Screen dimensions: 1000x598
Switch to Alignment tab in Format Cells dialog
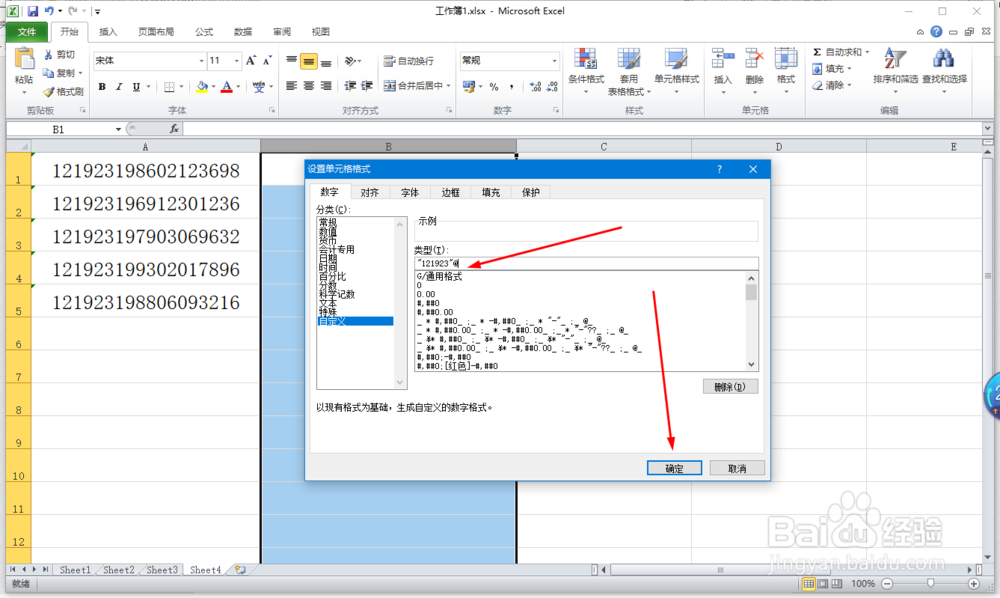(369, 193)
